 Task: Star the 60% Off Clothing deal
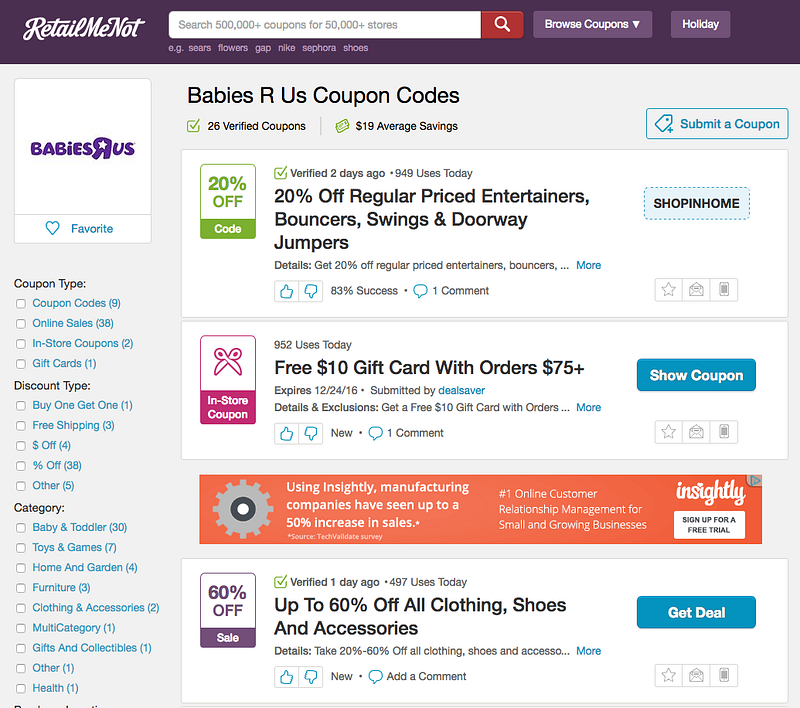(x=668, y=675)
